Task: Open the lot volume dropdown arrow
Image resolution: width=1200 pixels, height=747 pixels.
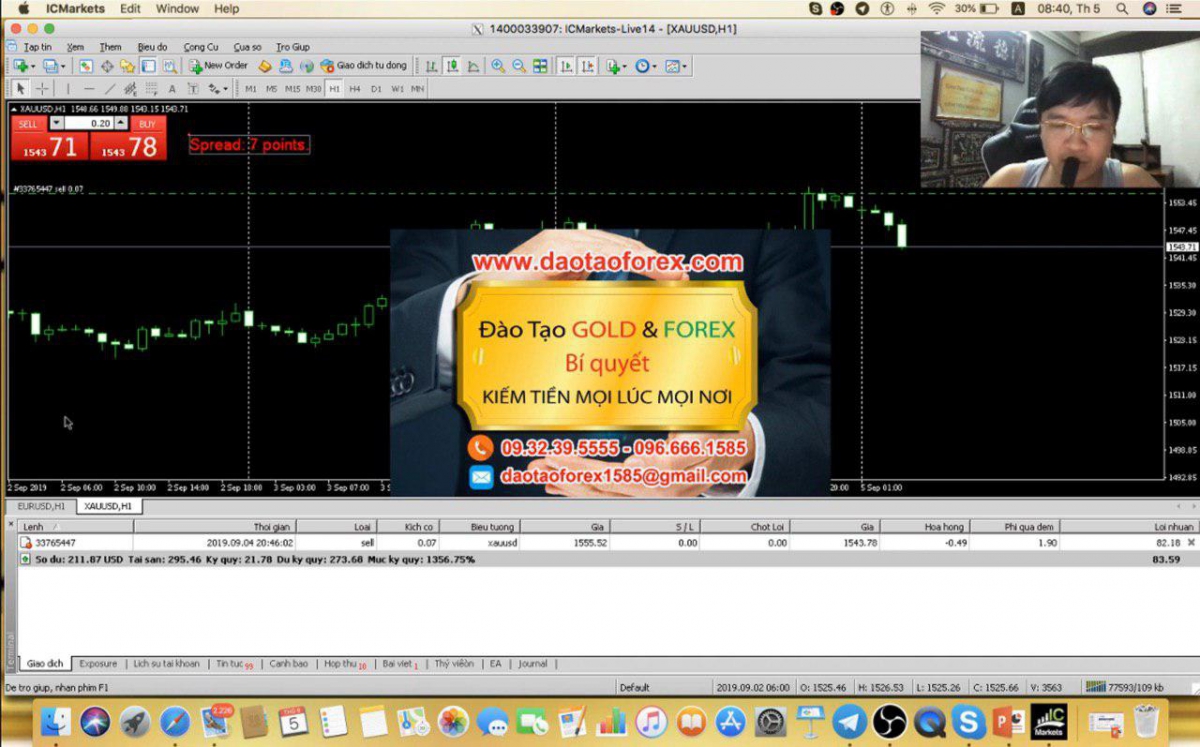Action: (56, 123)
